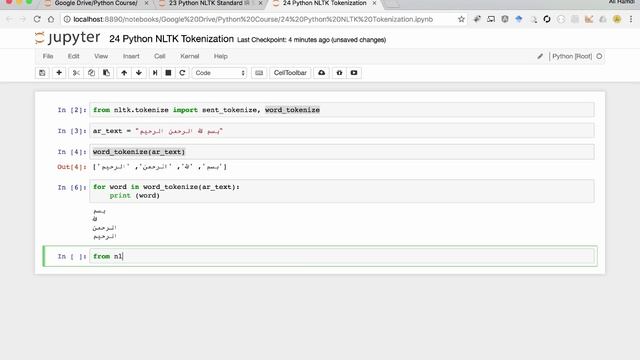Viewport: 640px width, 360px height.
Task: Switch to Google Drive/Python Course tab
Action: coord(96,3)
